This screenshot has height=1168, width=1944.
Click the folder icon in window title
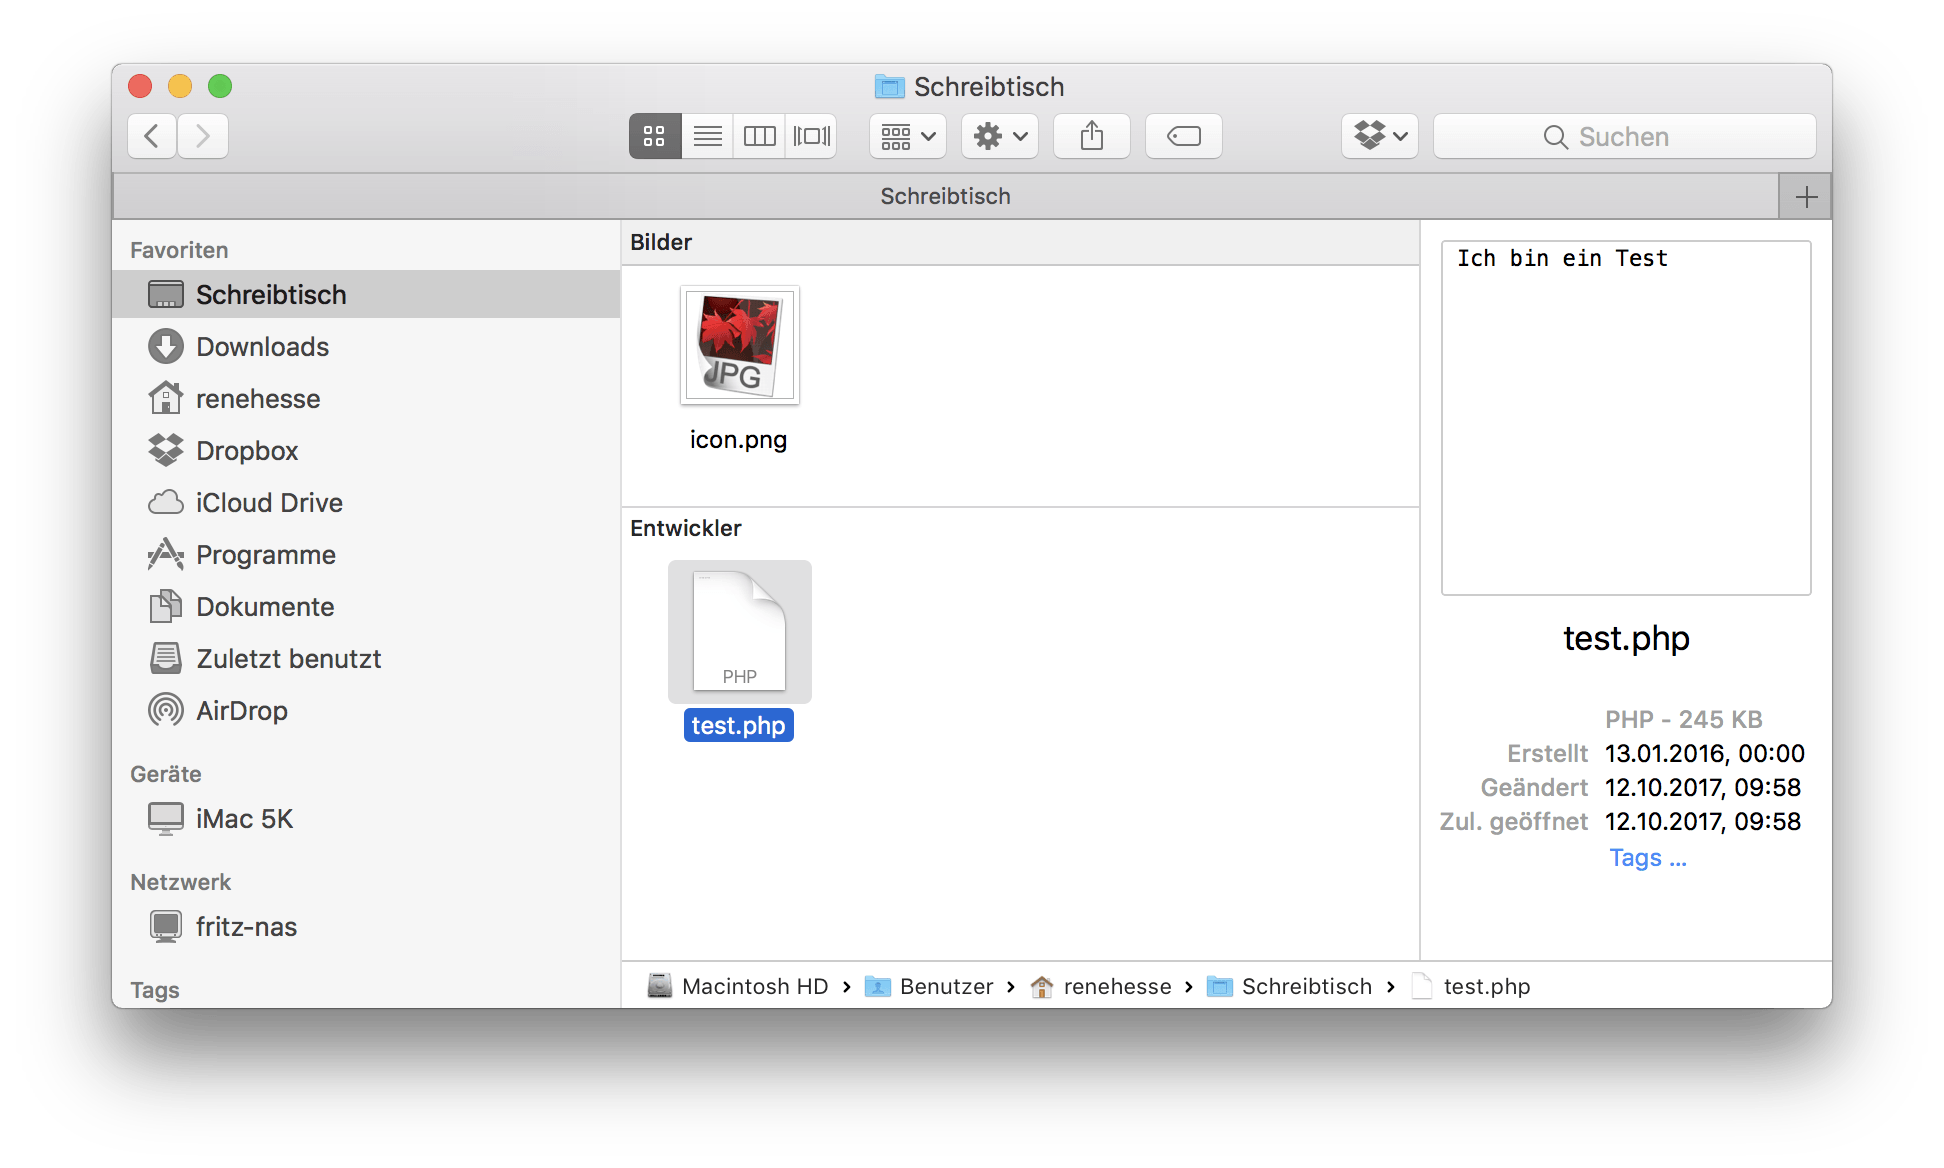click(x=889, y=87)
